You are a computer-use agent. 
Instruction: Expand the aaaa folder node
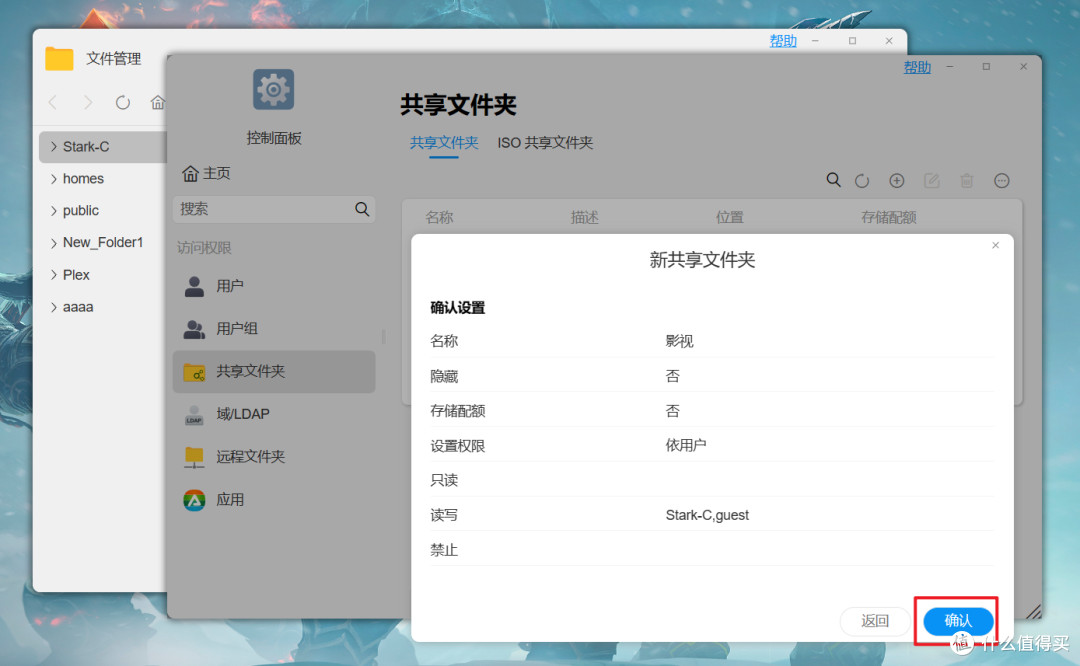click(x=54, y=307)
